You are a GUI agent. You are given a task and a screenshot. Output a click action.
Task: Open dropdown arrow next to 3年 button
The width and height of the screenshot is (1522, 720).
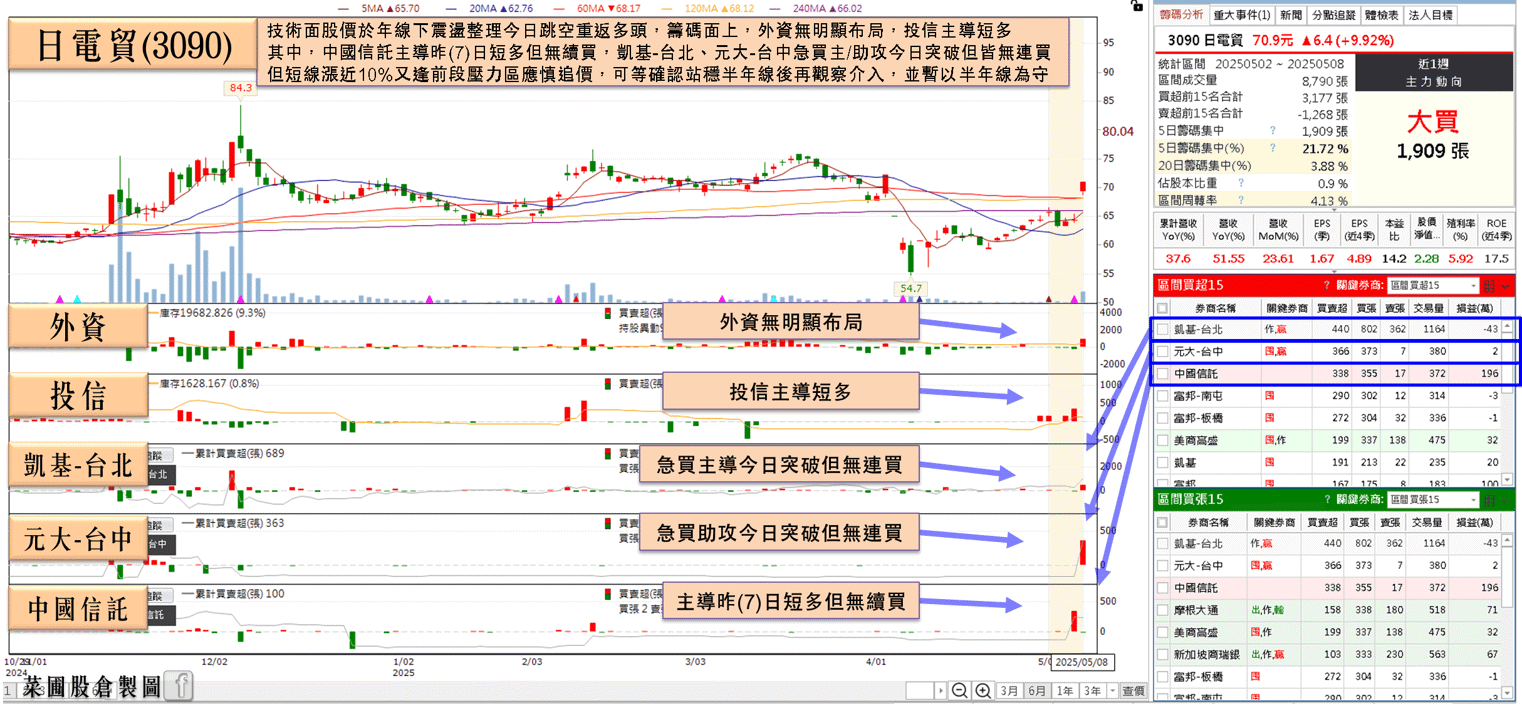1110,691
